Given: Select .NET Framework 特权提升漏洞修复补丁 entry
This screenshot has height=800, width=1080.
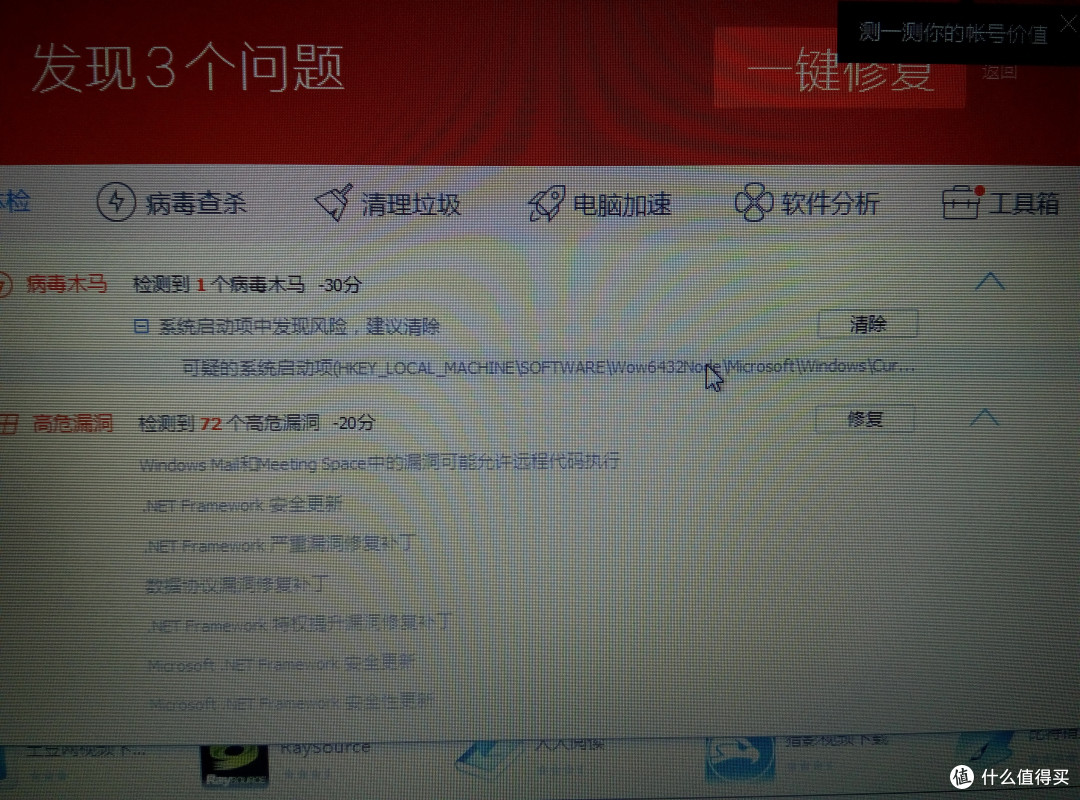Looking at the screenshot, I should 300,624.
